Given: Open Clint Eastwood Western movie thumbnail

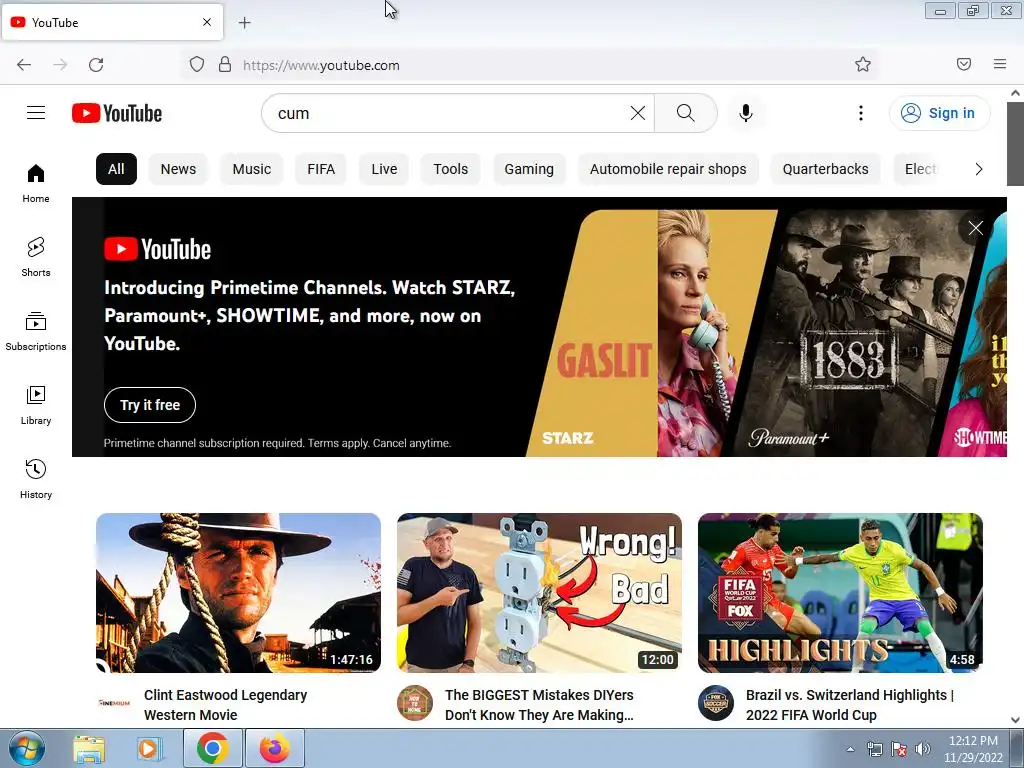Looking at the screenshot, I should click(x=238, y=593).
